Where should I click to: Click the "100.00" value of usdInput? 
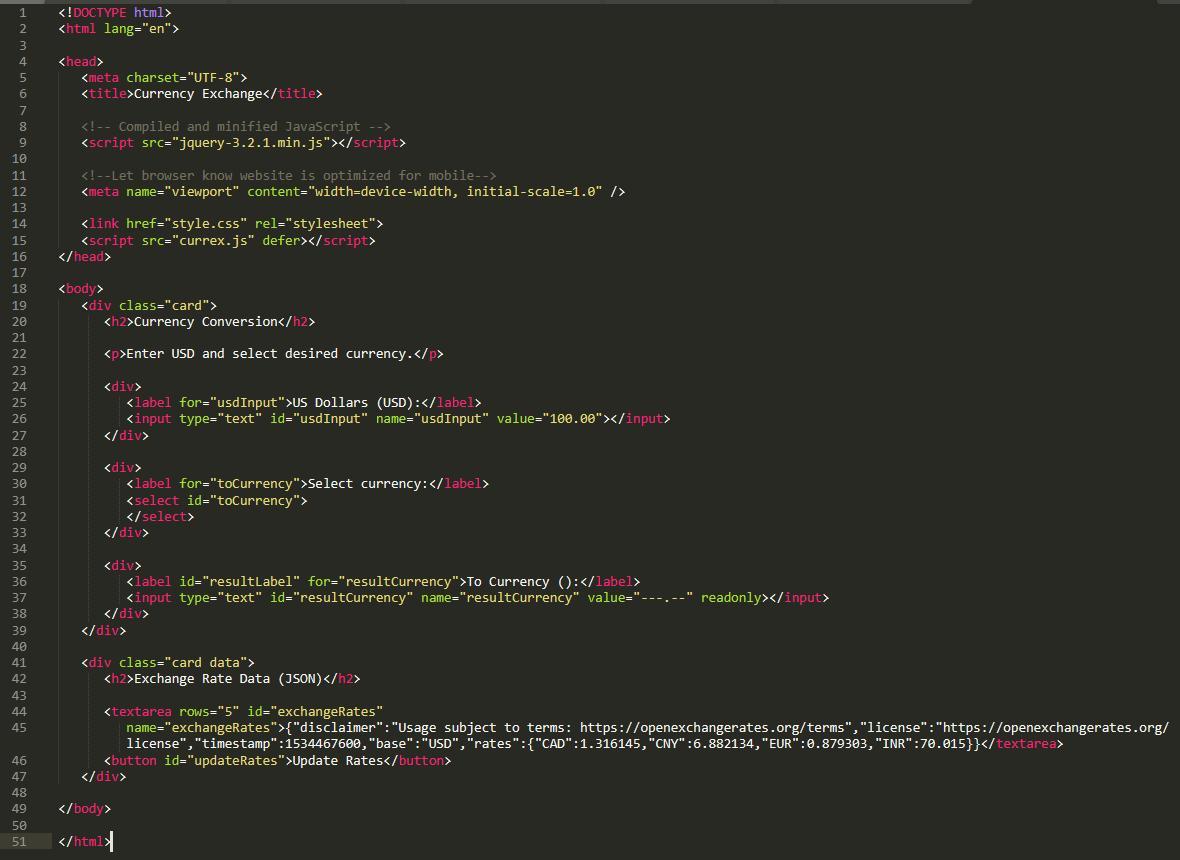coord(572,419)
